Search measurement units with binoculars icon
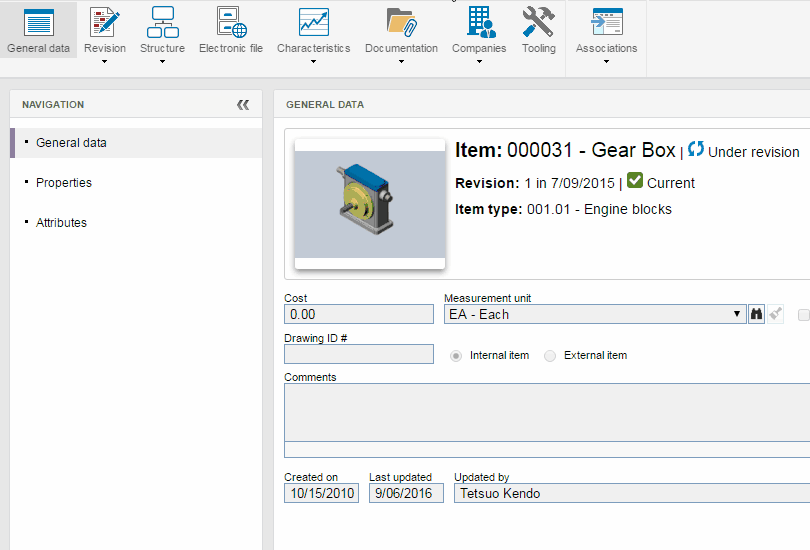The height and width of the screenshot is (550, 810). (756, 314)
